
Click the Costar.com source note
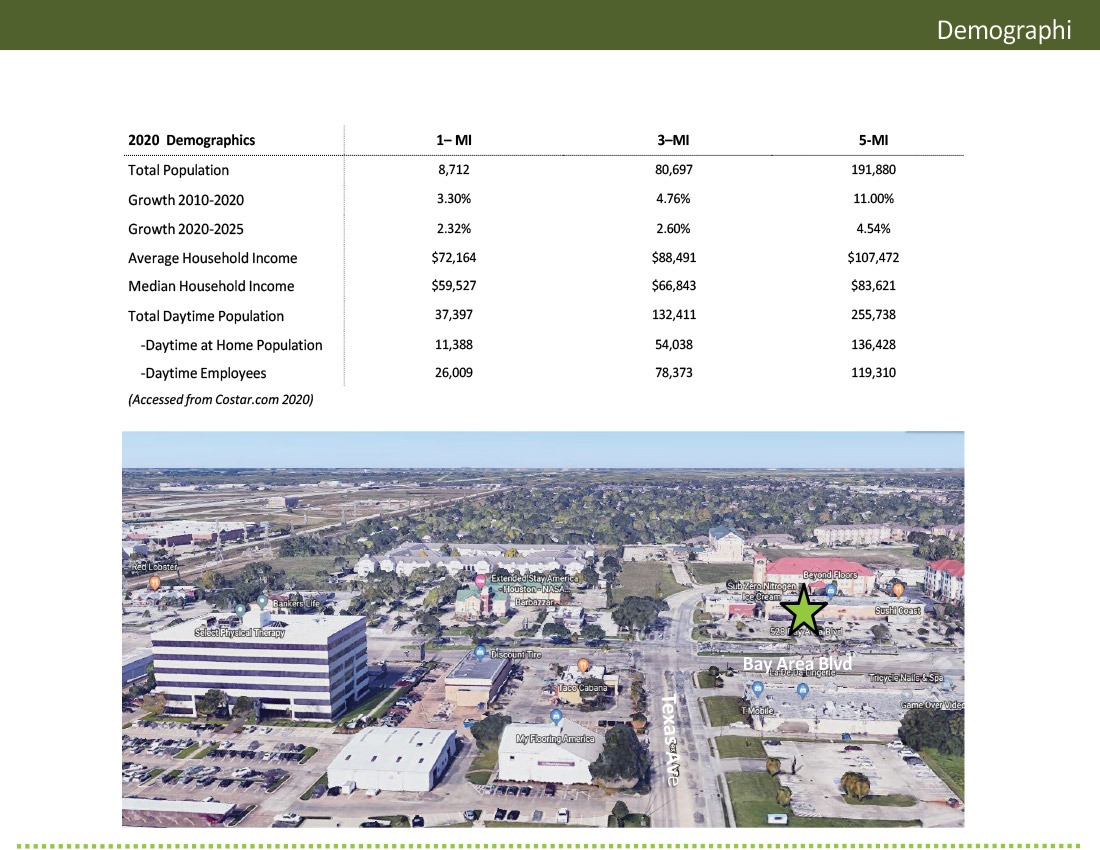coord(221,400)
